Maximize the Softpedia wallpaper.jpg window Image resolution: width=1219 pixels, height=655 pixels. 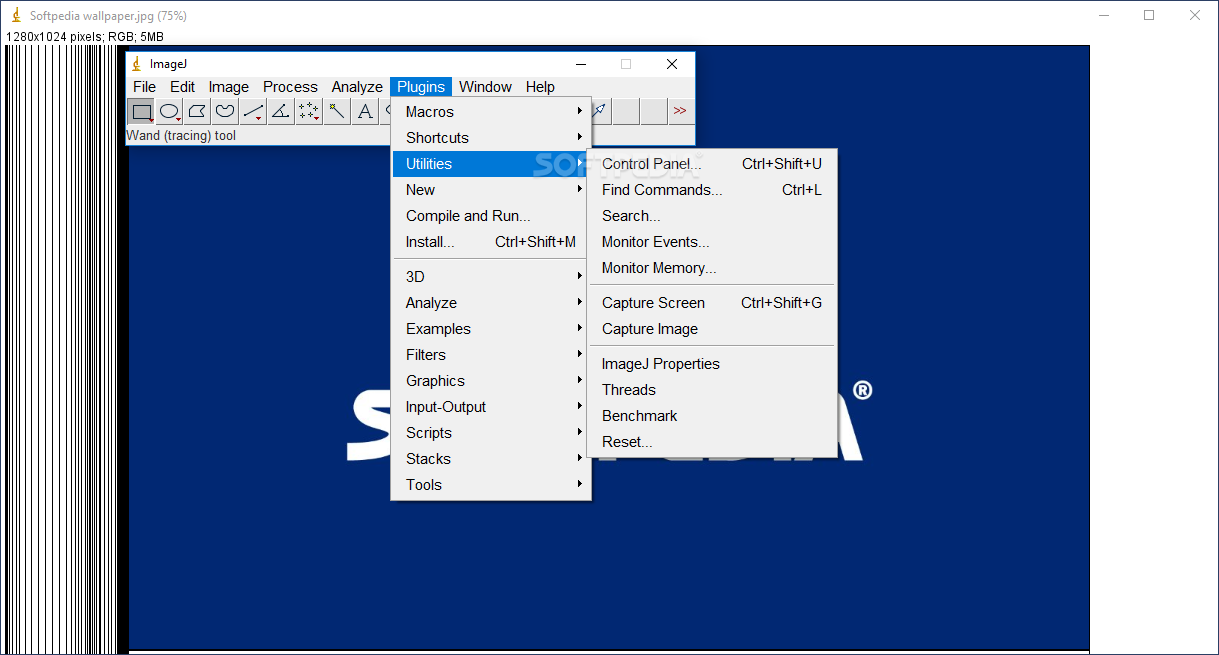tap(1149, 15)
